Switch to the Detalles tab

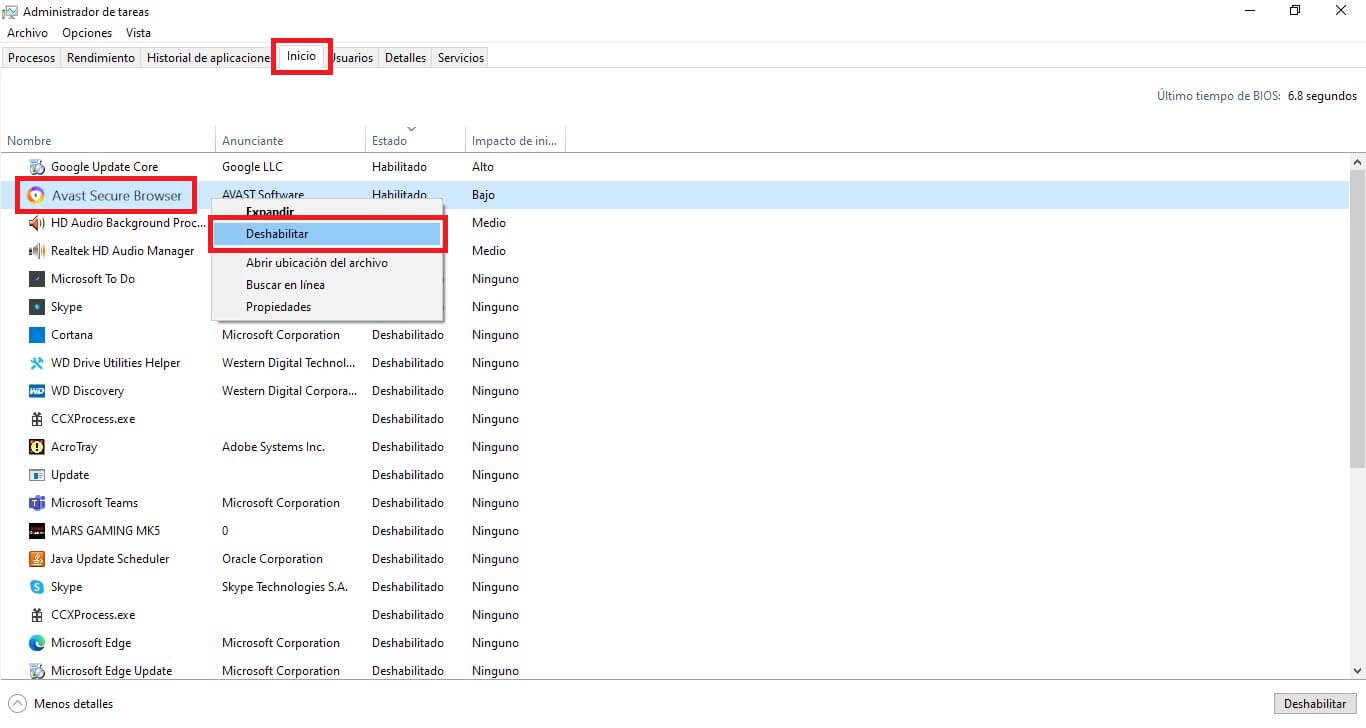[x=405, y=58]
